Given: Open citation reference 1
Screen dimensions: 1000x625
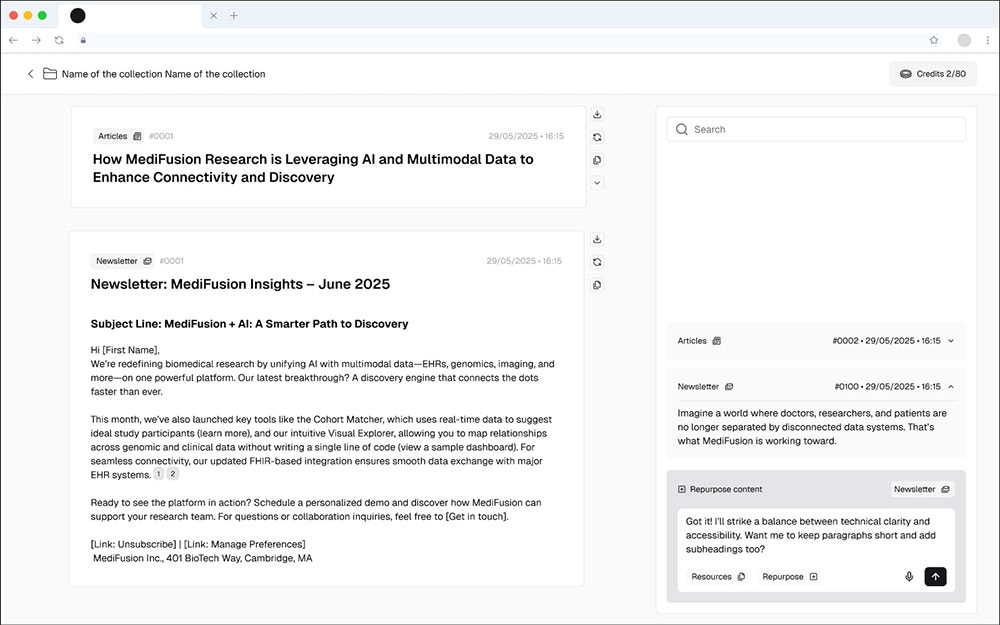Looking at the screenshot, I should tap(159, 474).
